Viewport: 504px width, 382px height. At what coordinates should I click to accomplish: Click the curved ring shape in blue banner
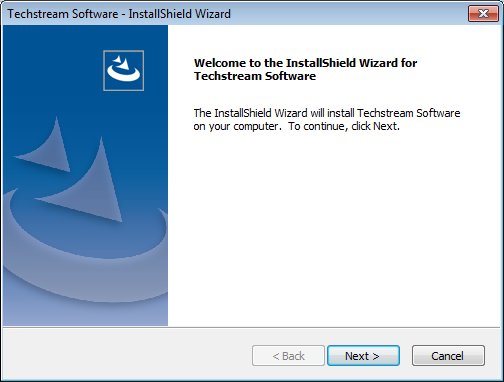point(85,253)
